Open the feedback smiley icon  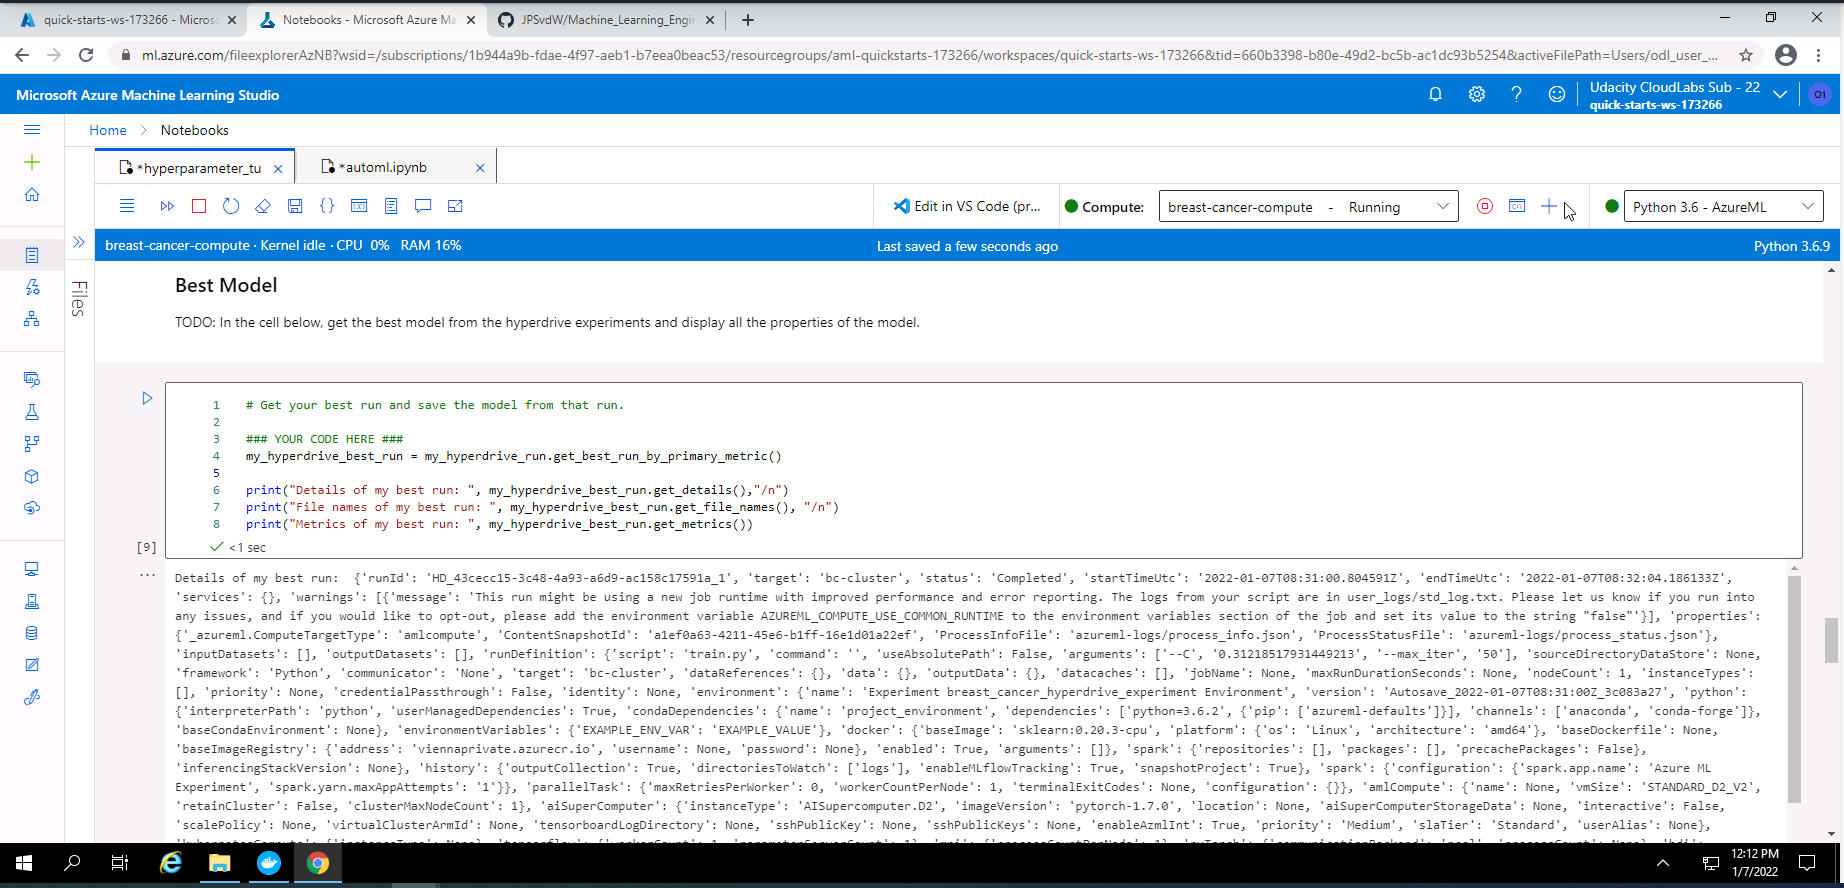(1557, 94)
